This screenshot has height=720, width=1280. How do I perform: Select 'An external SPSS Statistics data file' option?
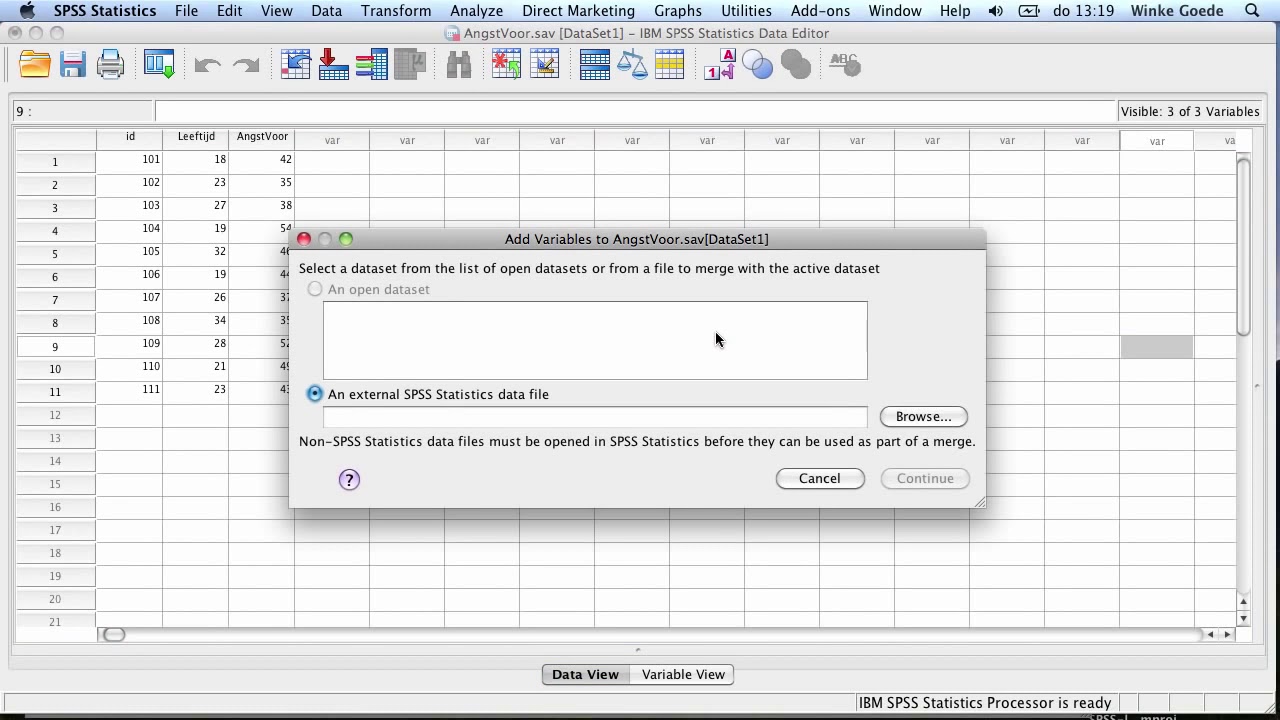315,394
